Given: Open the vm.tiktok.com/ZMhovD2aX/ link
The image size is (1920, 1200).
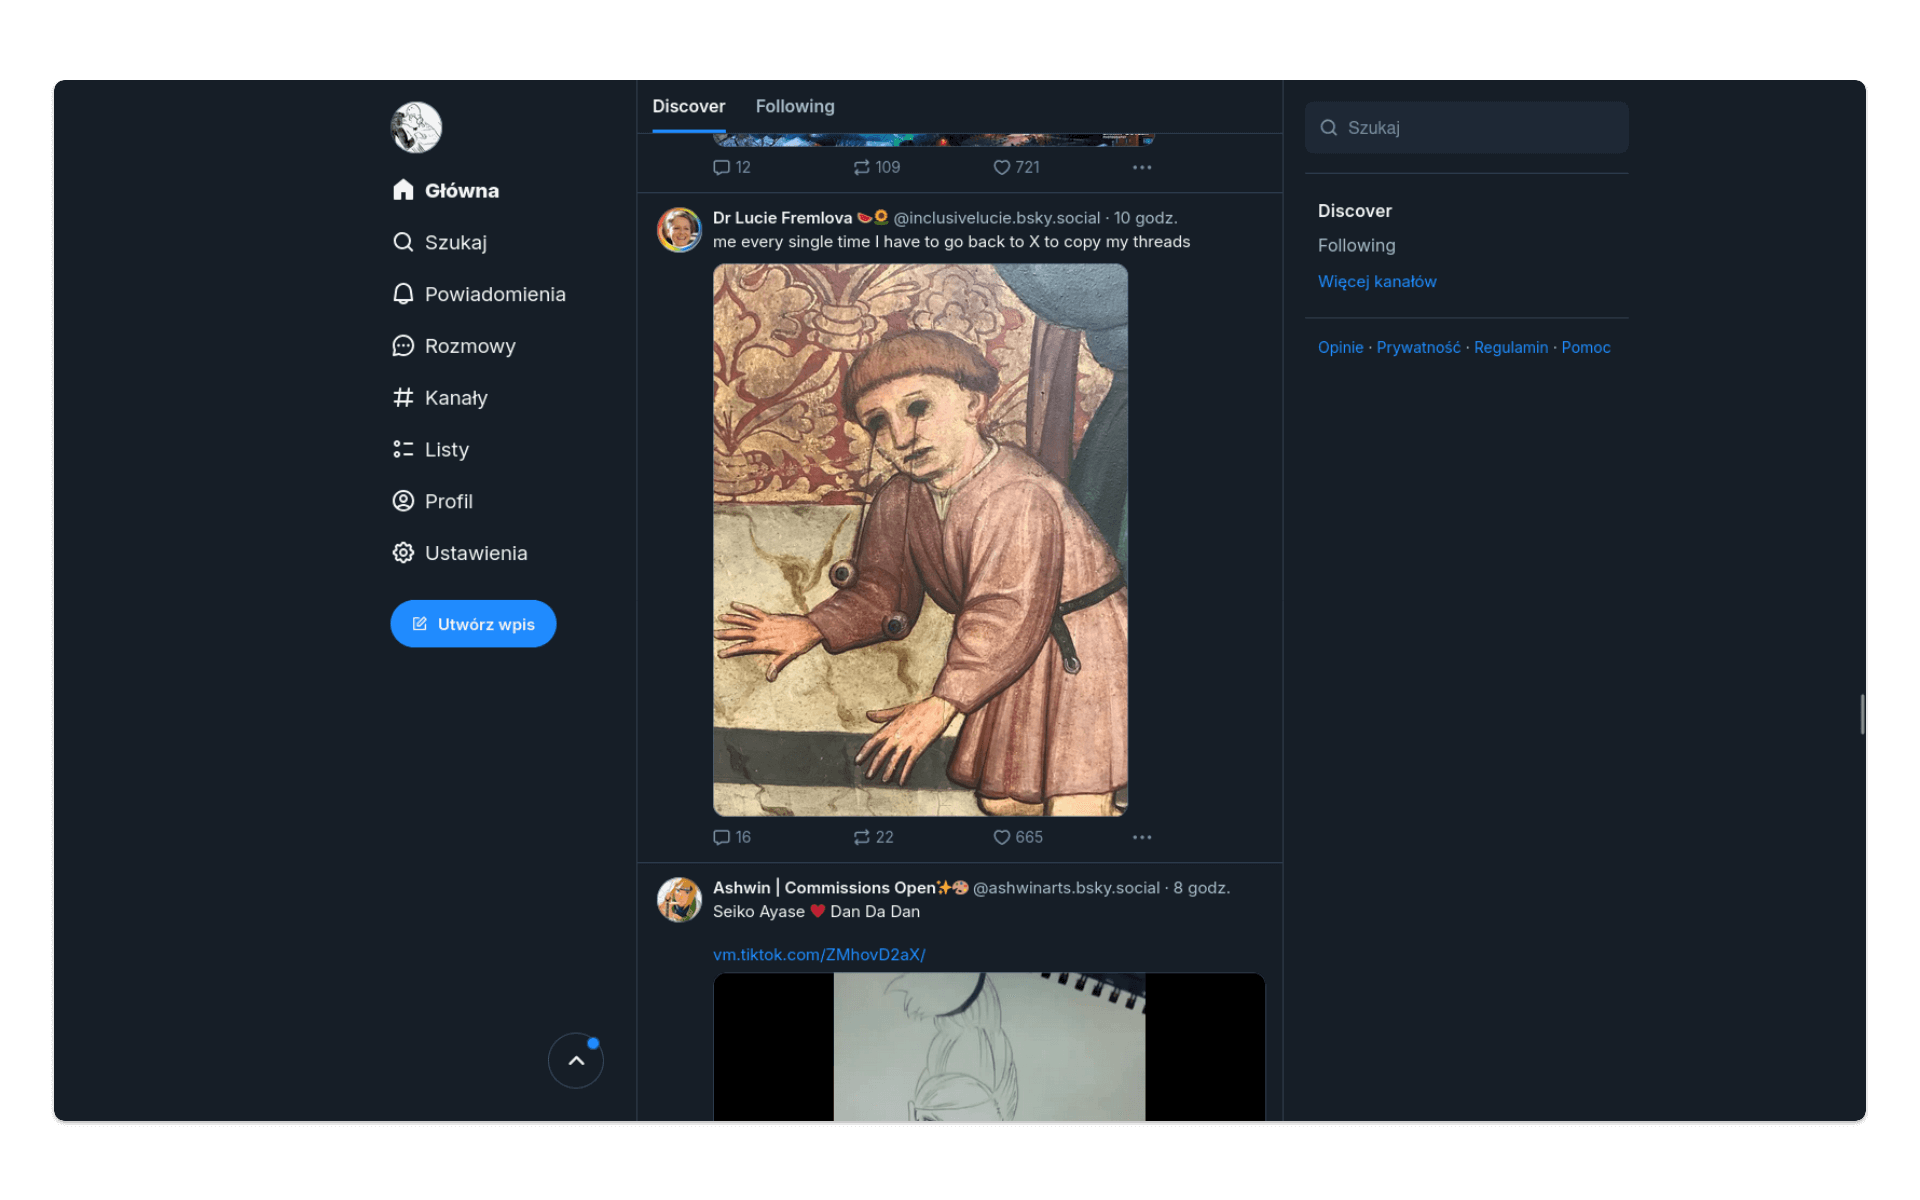Looking at the screenshot, I should tap(819, 955).
